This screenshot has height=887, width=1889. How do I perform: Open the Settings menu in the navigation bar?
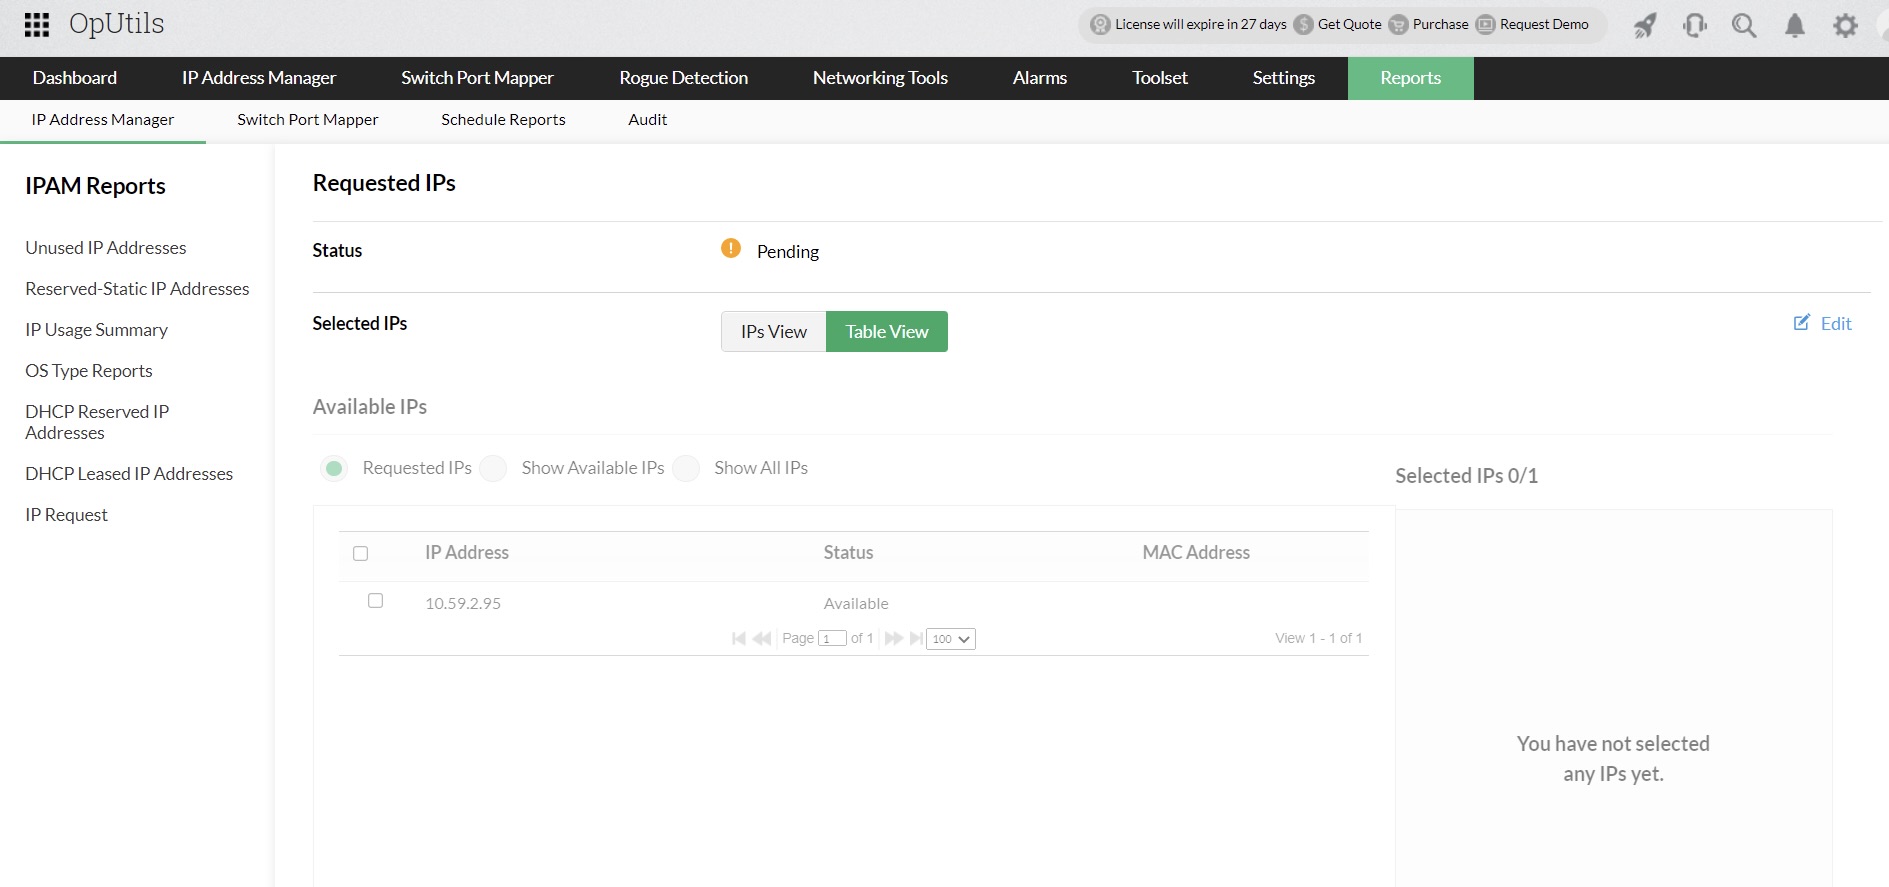coord(1284,78)
